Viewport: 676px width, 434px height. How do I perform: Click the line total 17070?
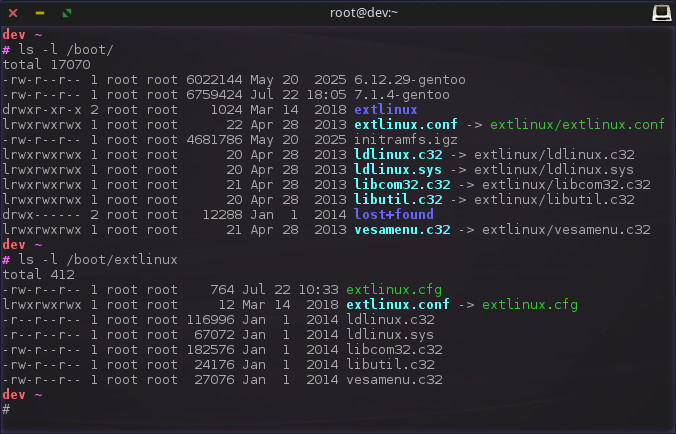pos(47,65)
